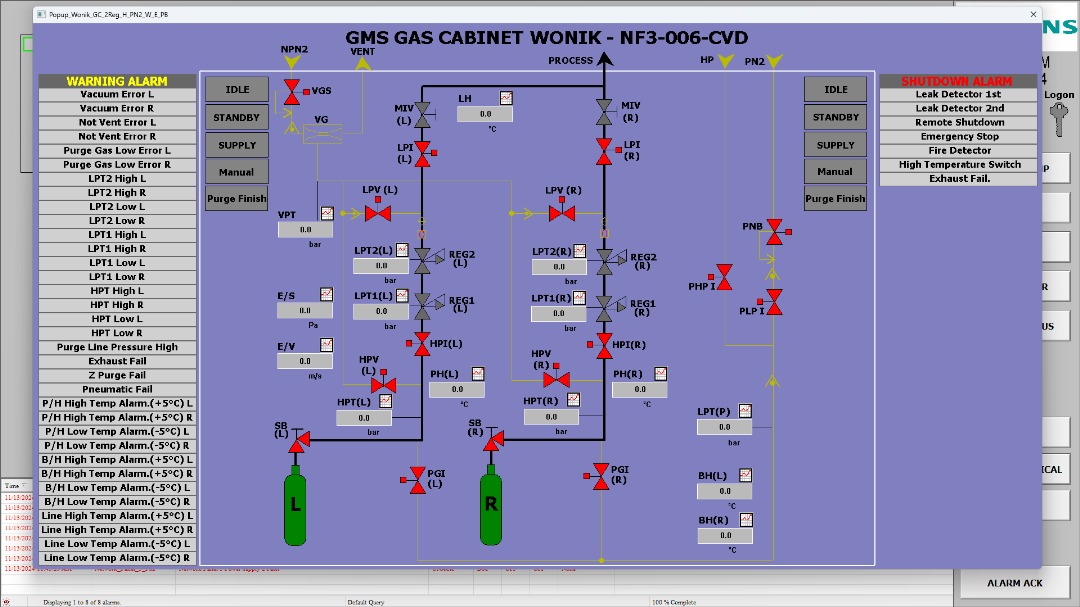1080x607 pixels.
Task: Open the PH(L) trend chart icon
Action: point(478,373)
